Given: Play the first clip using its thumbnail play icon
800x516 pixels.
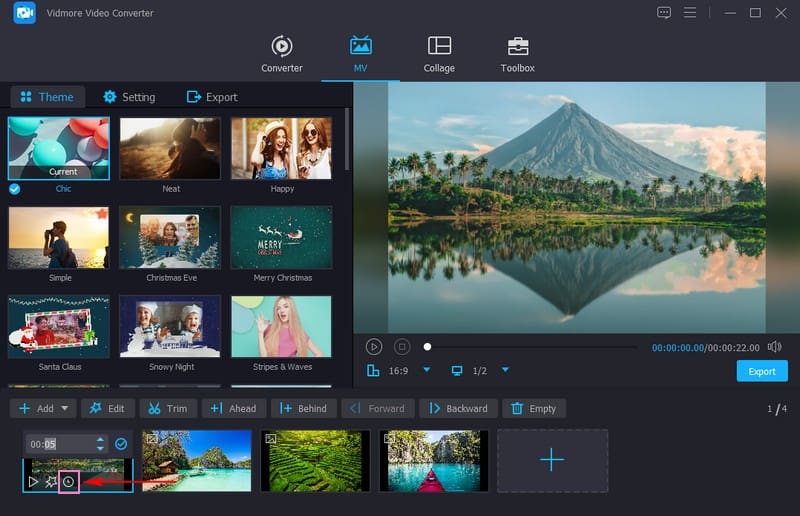Looking at the screenshot, I should 34,481.
